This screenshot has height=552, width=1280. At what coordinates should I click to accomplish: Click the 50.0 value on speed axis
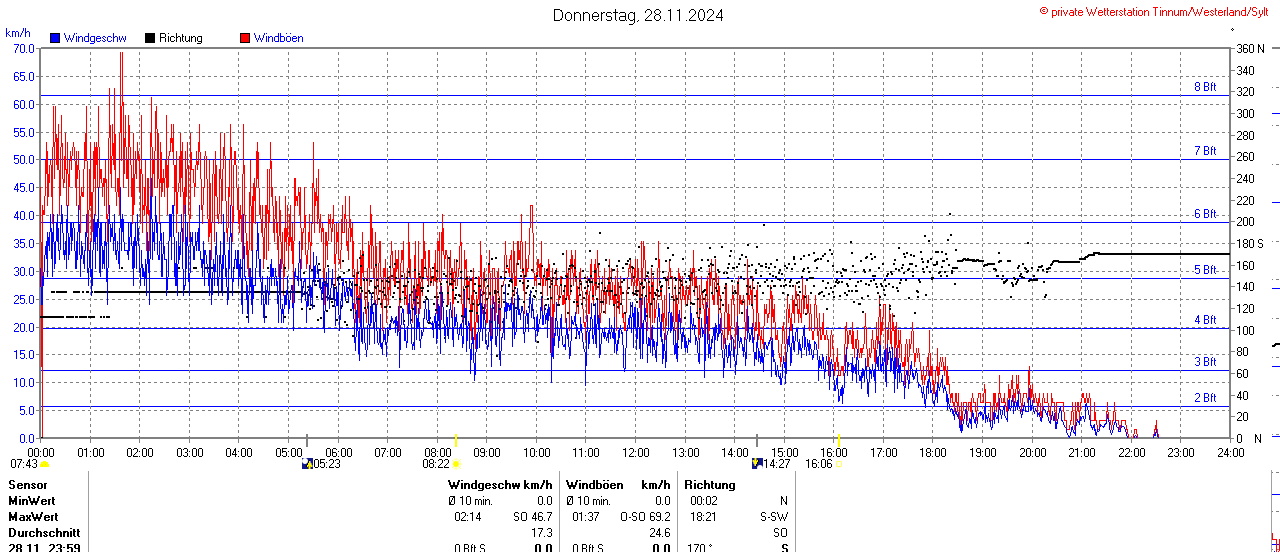[23, 159]
